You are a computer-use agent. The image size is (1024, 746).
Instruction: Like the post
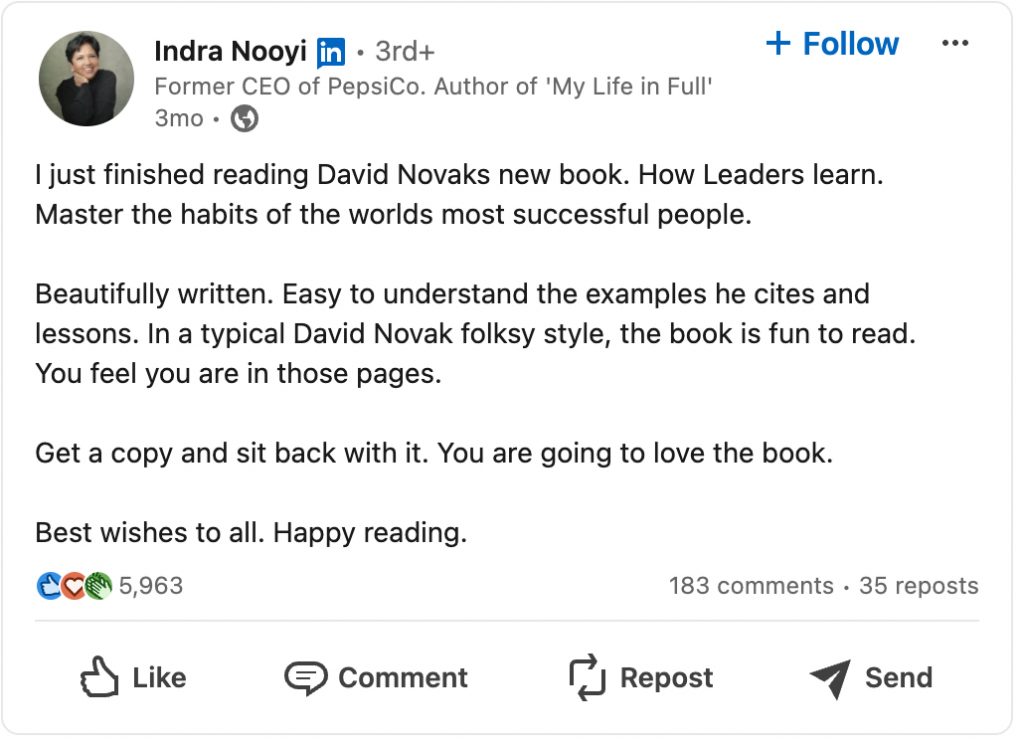[x=133, y=678]
